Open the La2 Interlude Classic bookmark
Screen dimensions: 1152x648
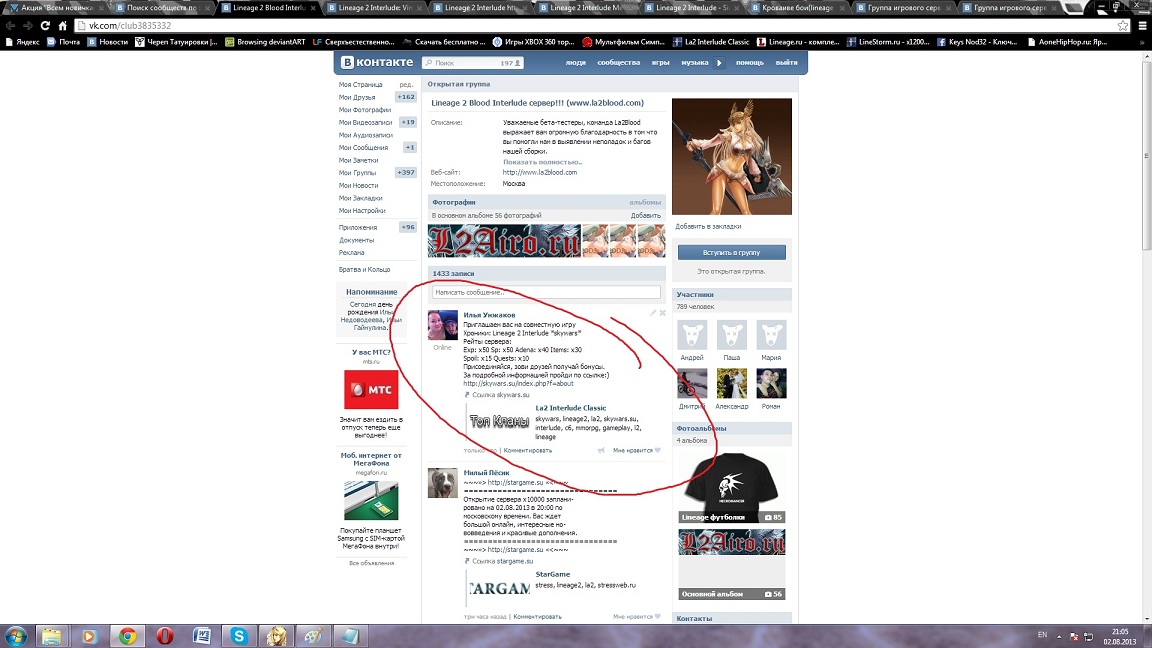click(x=710, y=42)
